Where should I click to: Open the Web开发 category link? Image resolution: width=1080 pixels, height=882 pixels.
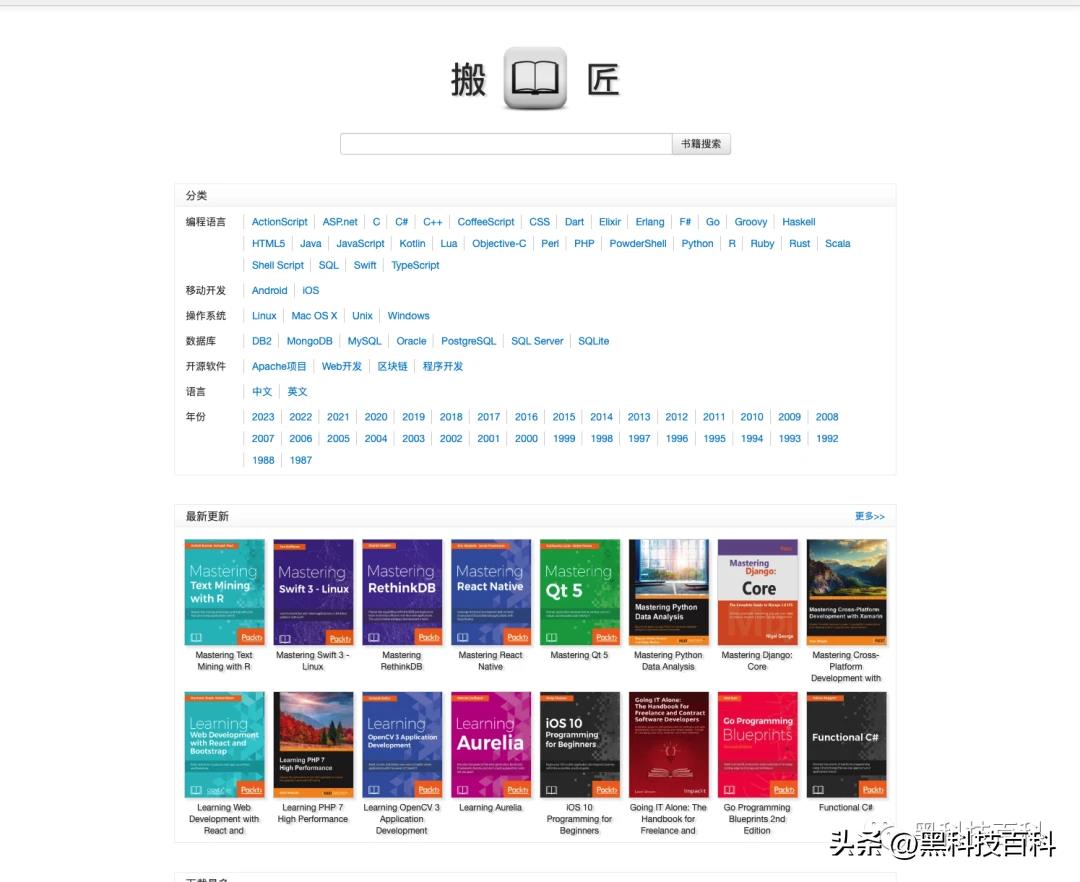pyautogui.click(x=342, y=366)
